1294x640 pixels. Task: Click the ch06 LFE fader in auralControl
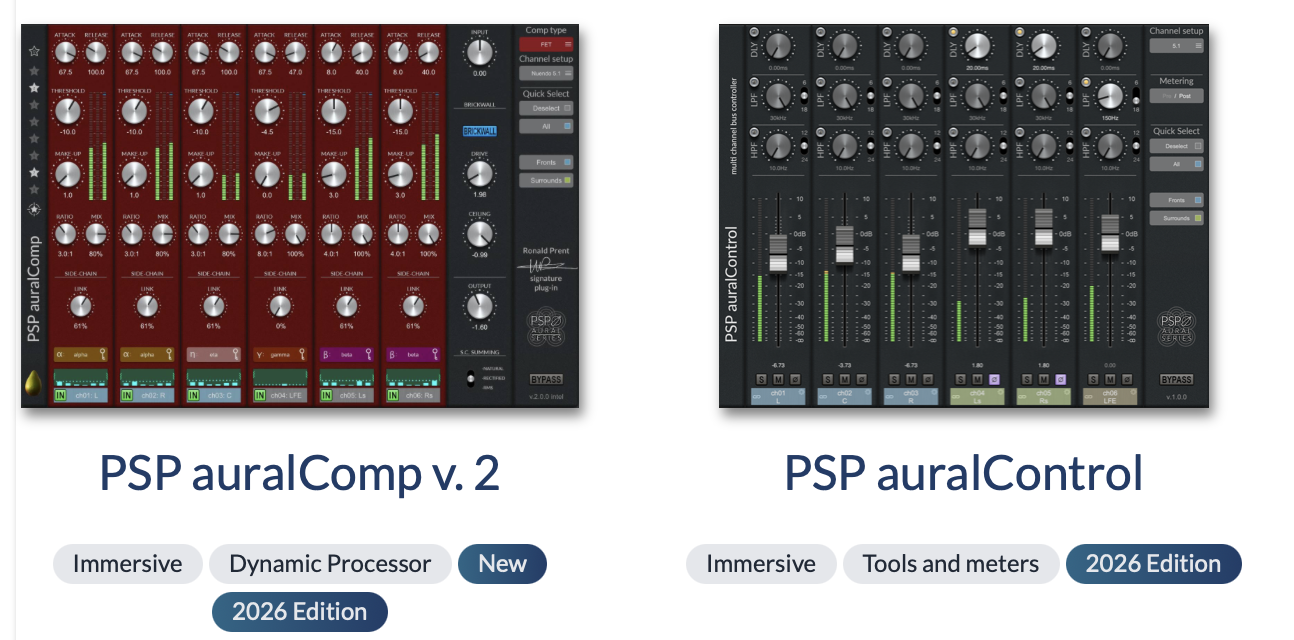[x=1110, y=232]
